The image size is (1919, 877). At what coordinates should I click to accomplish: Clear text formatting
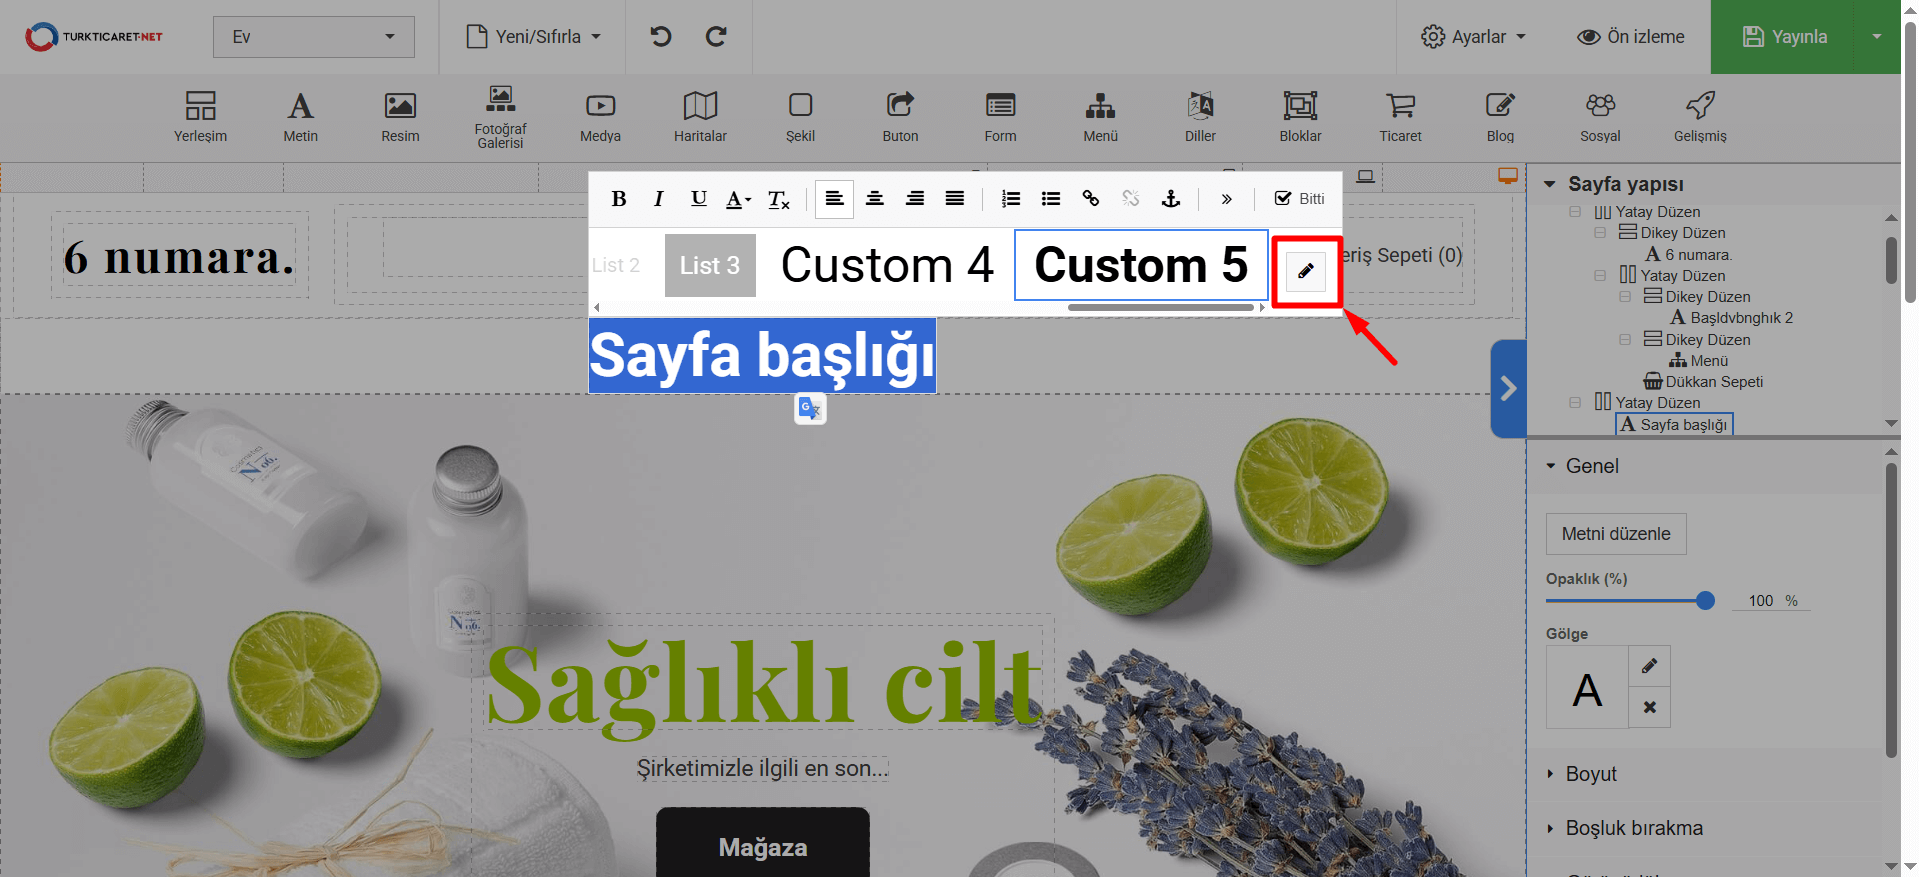[x=779, y=199]
